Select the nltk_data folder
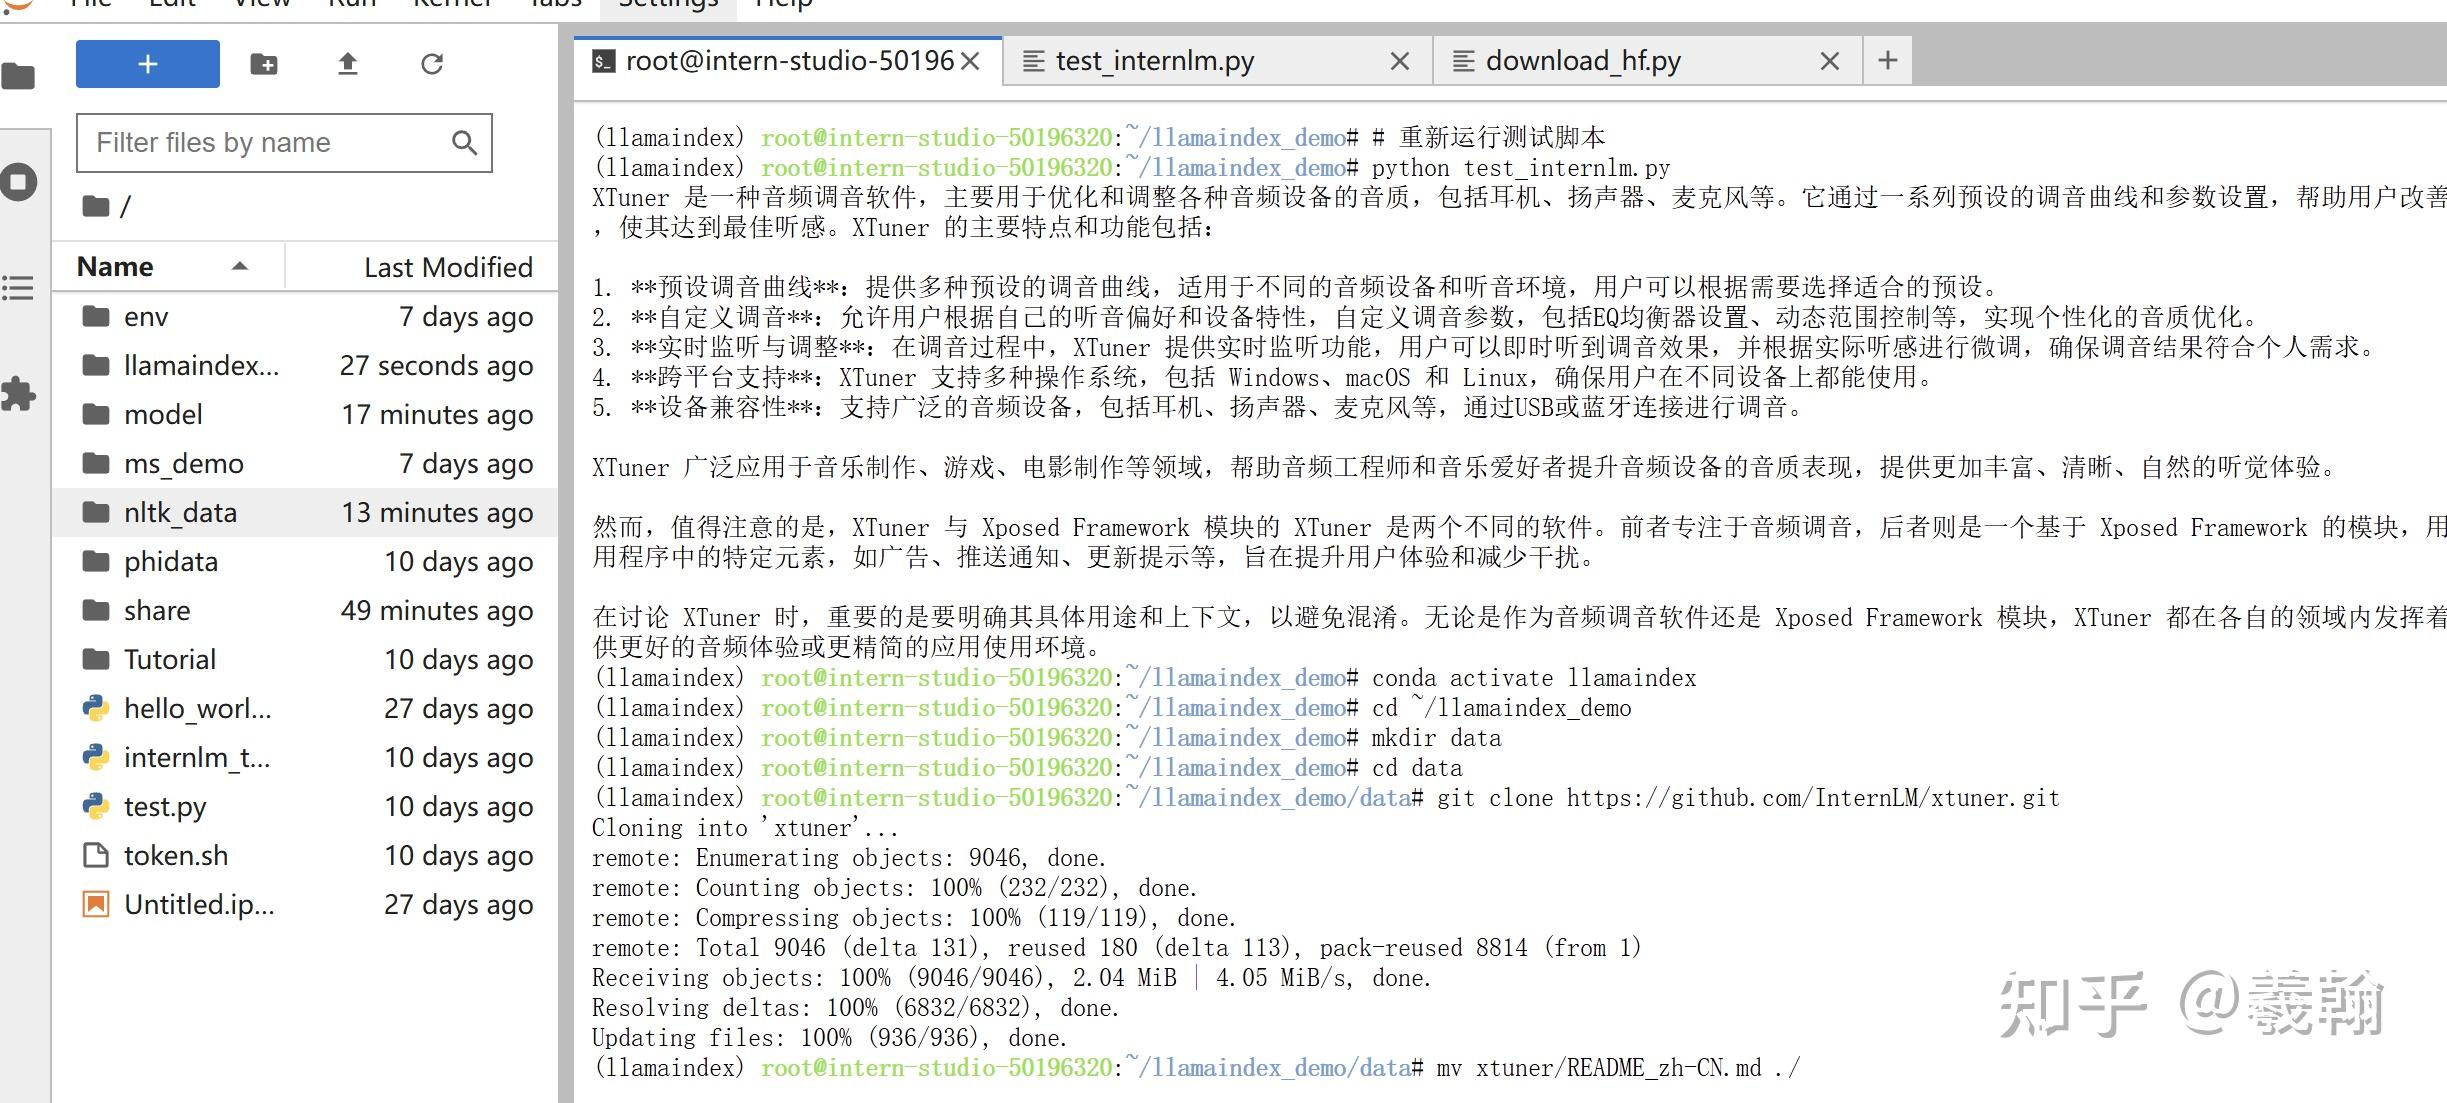2447x1103 pixels. pos(180,512)
